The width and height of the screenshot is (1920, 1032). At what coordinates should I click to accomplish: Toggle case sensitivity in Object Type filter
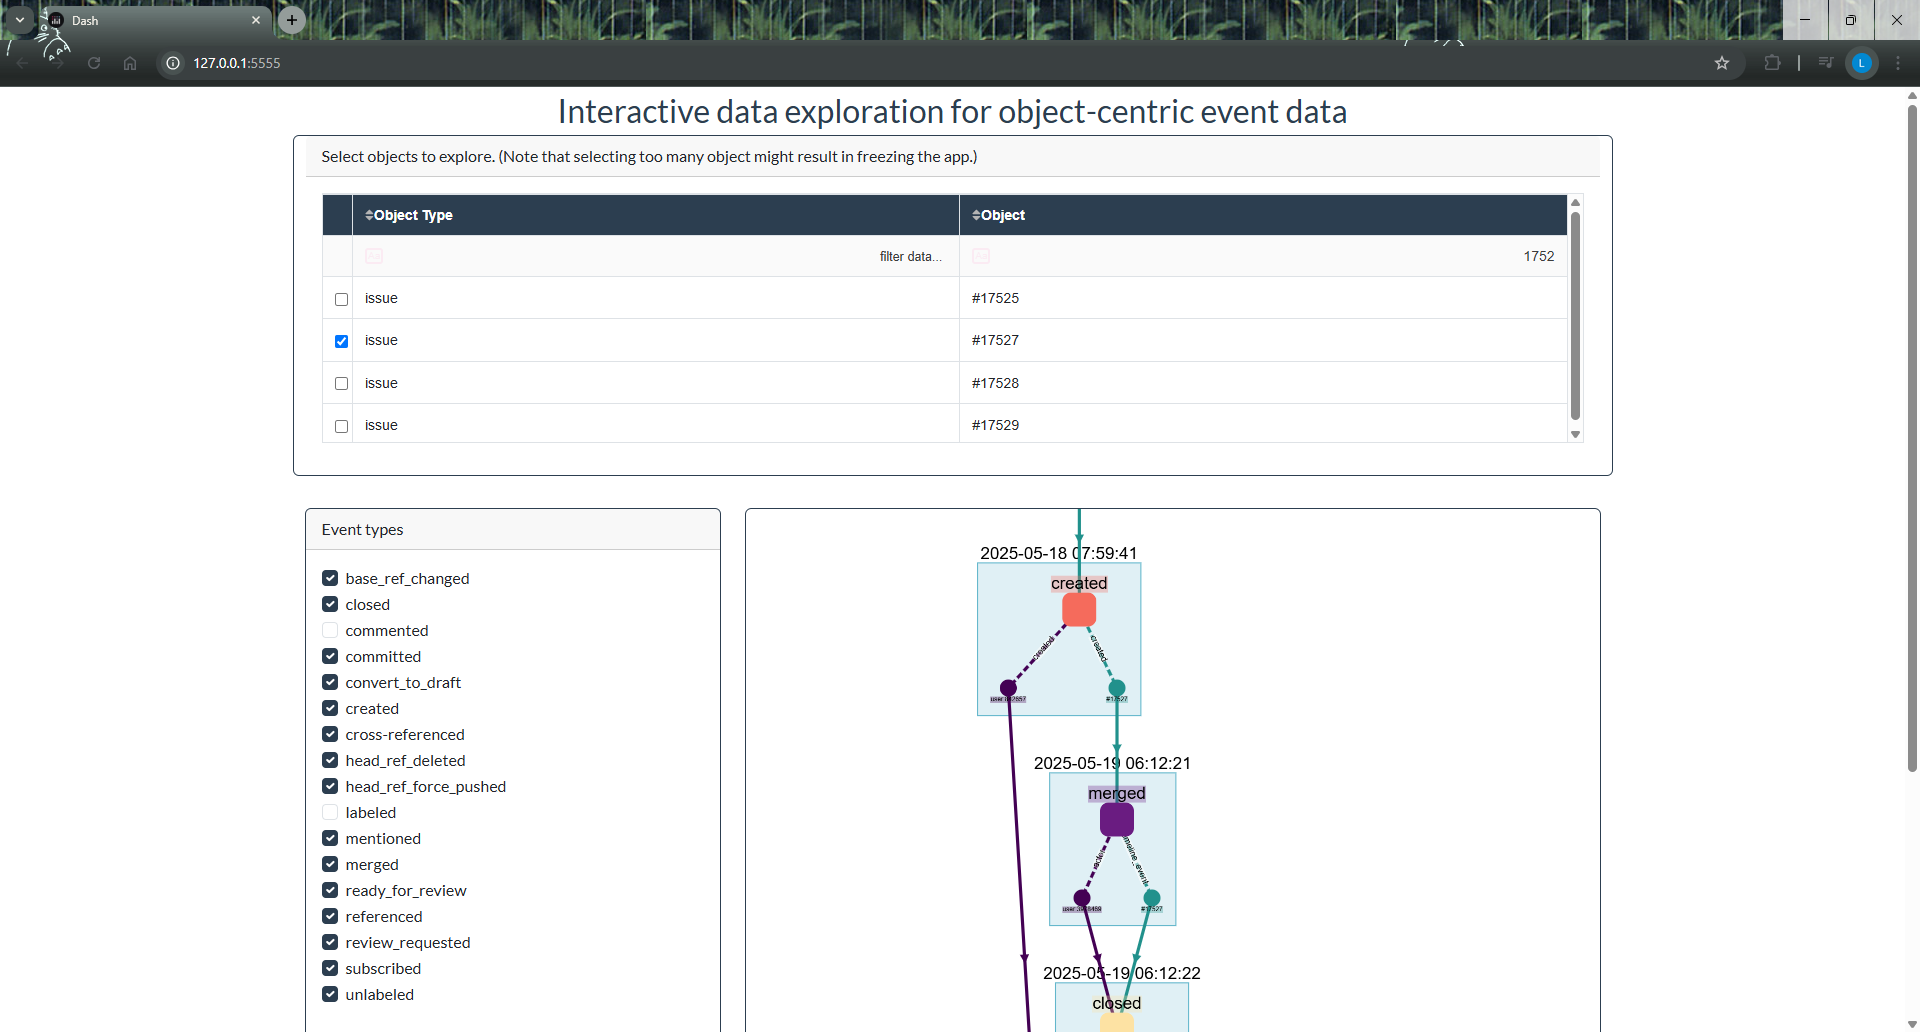[374, 257]
